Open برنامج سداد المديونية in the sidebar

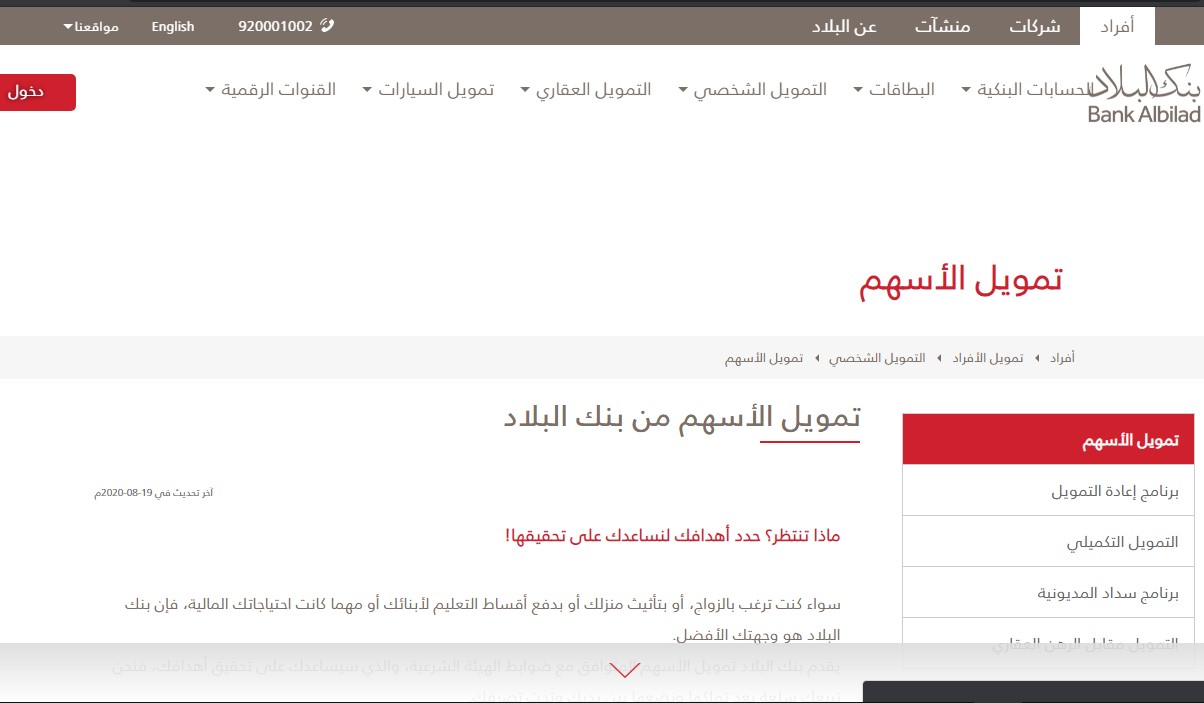[x=1048, y=593]
